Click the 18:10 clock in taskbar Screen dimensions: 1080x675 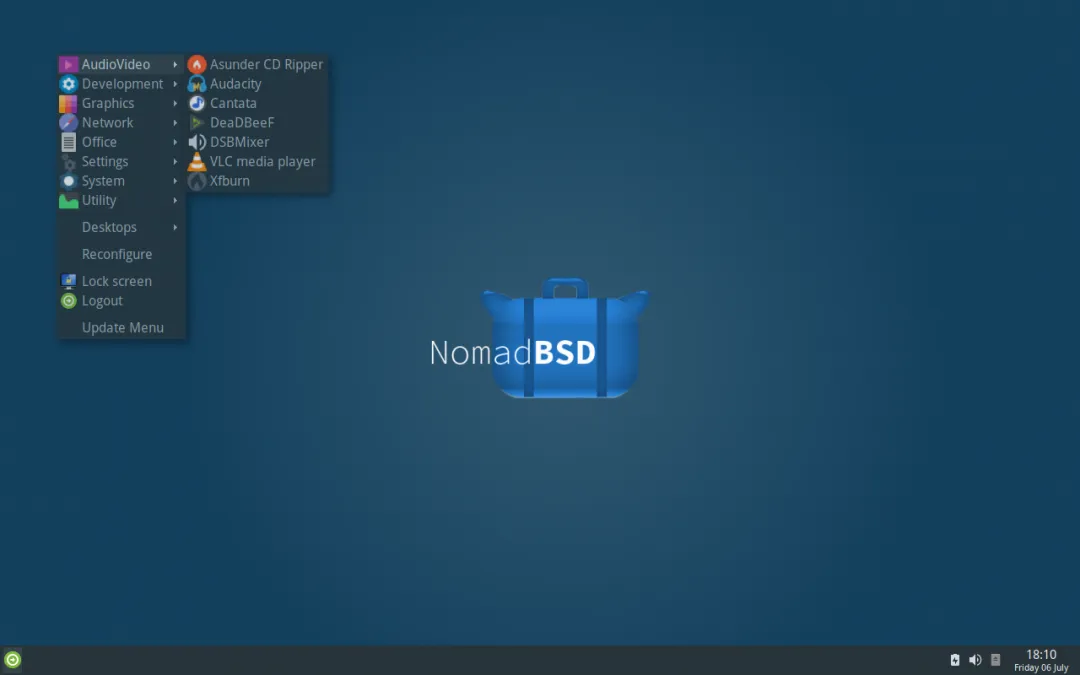1041,654
